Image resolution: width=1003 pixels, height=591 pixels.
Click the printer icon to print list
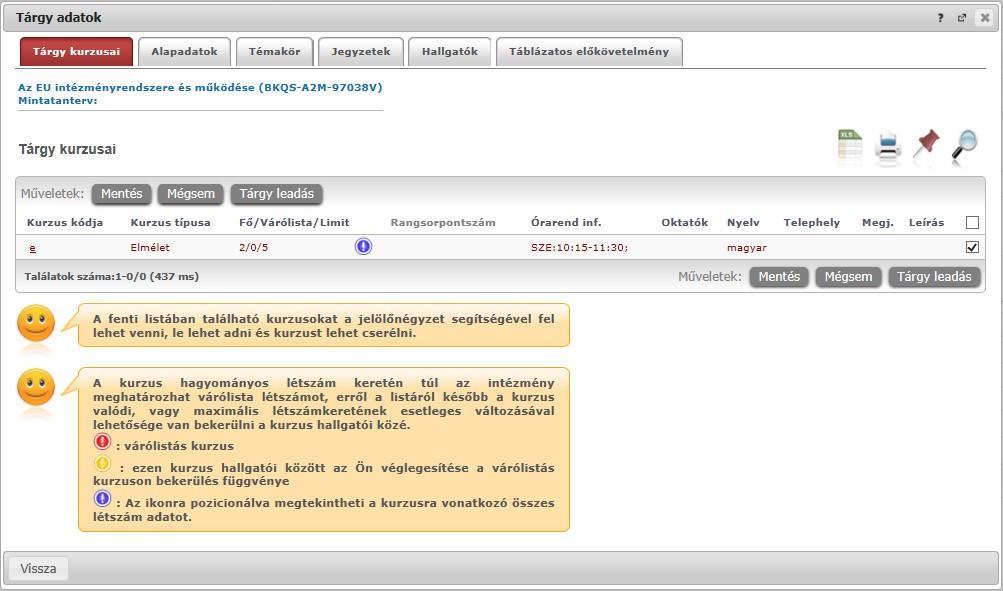click(888, 146)
